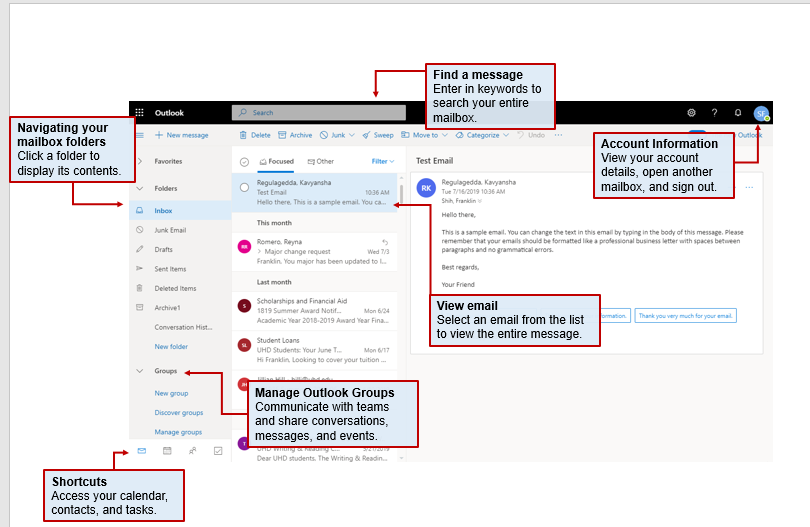Switch to the Focused tab
The image size is (810, 527).
click(276, 161)
